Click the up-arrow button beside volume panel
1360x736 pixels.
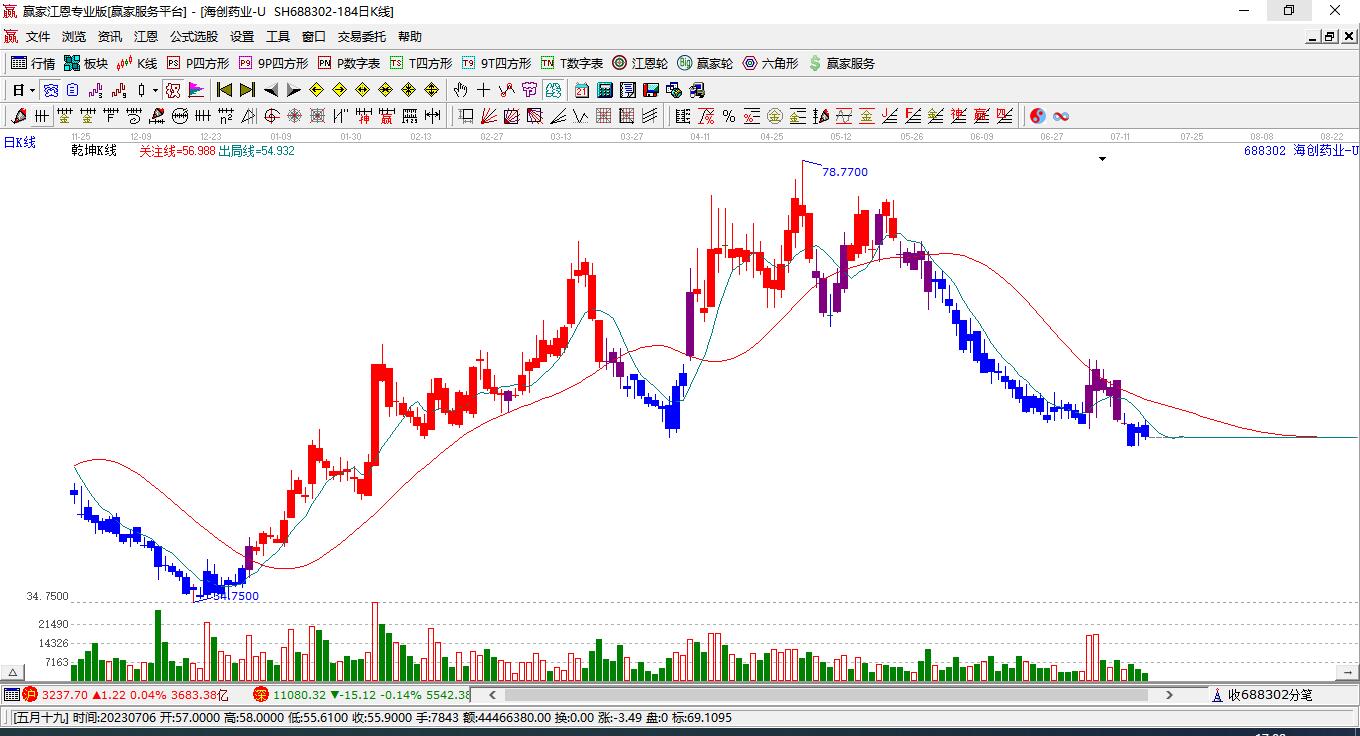click(x=14, y=673)
